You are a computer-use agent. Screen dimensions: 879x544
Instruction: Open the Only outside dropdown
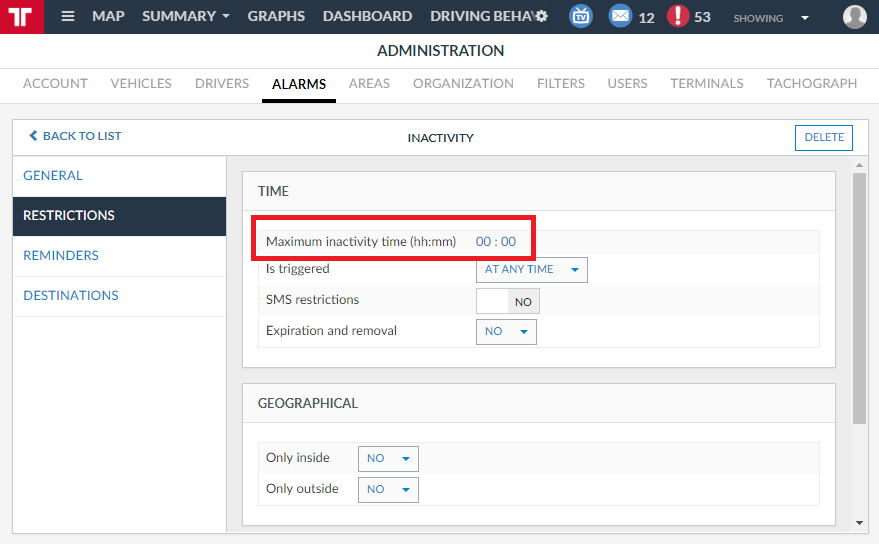tap(388, 490)
